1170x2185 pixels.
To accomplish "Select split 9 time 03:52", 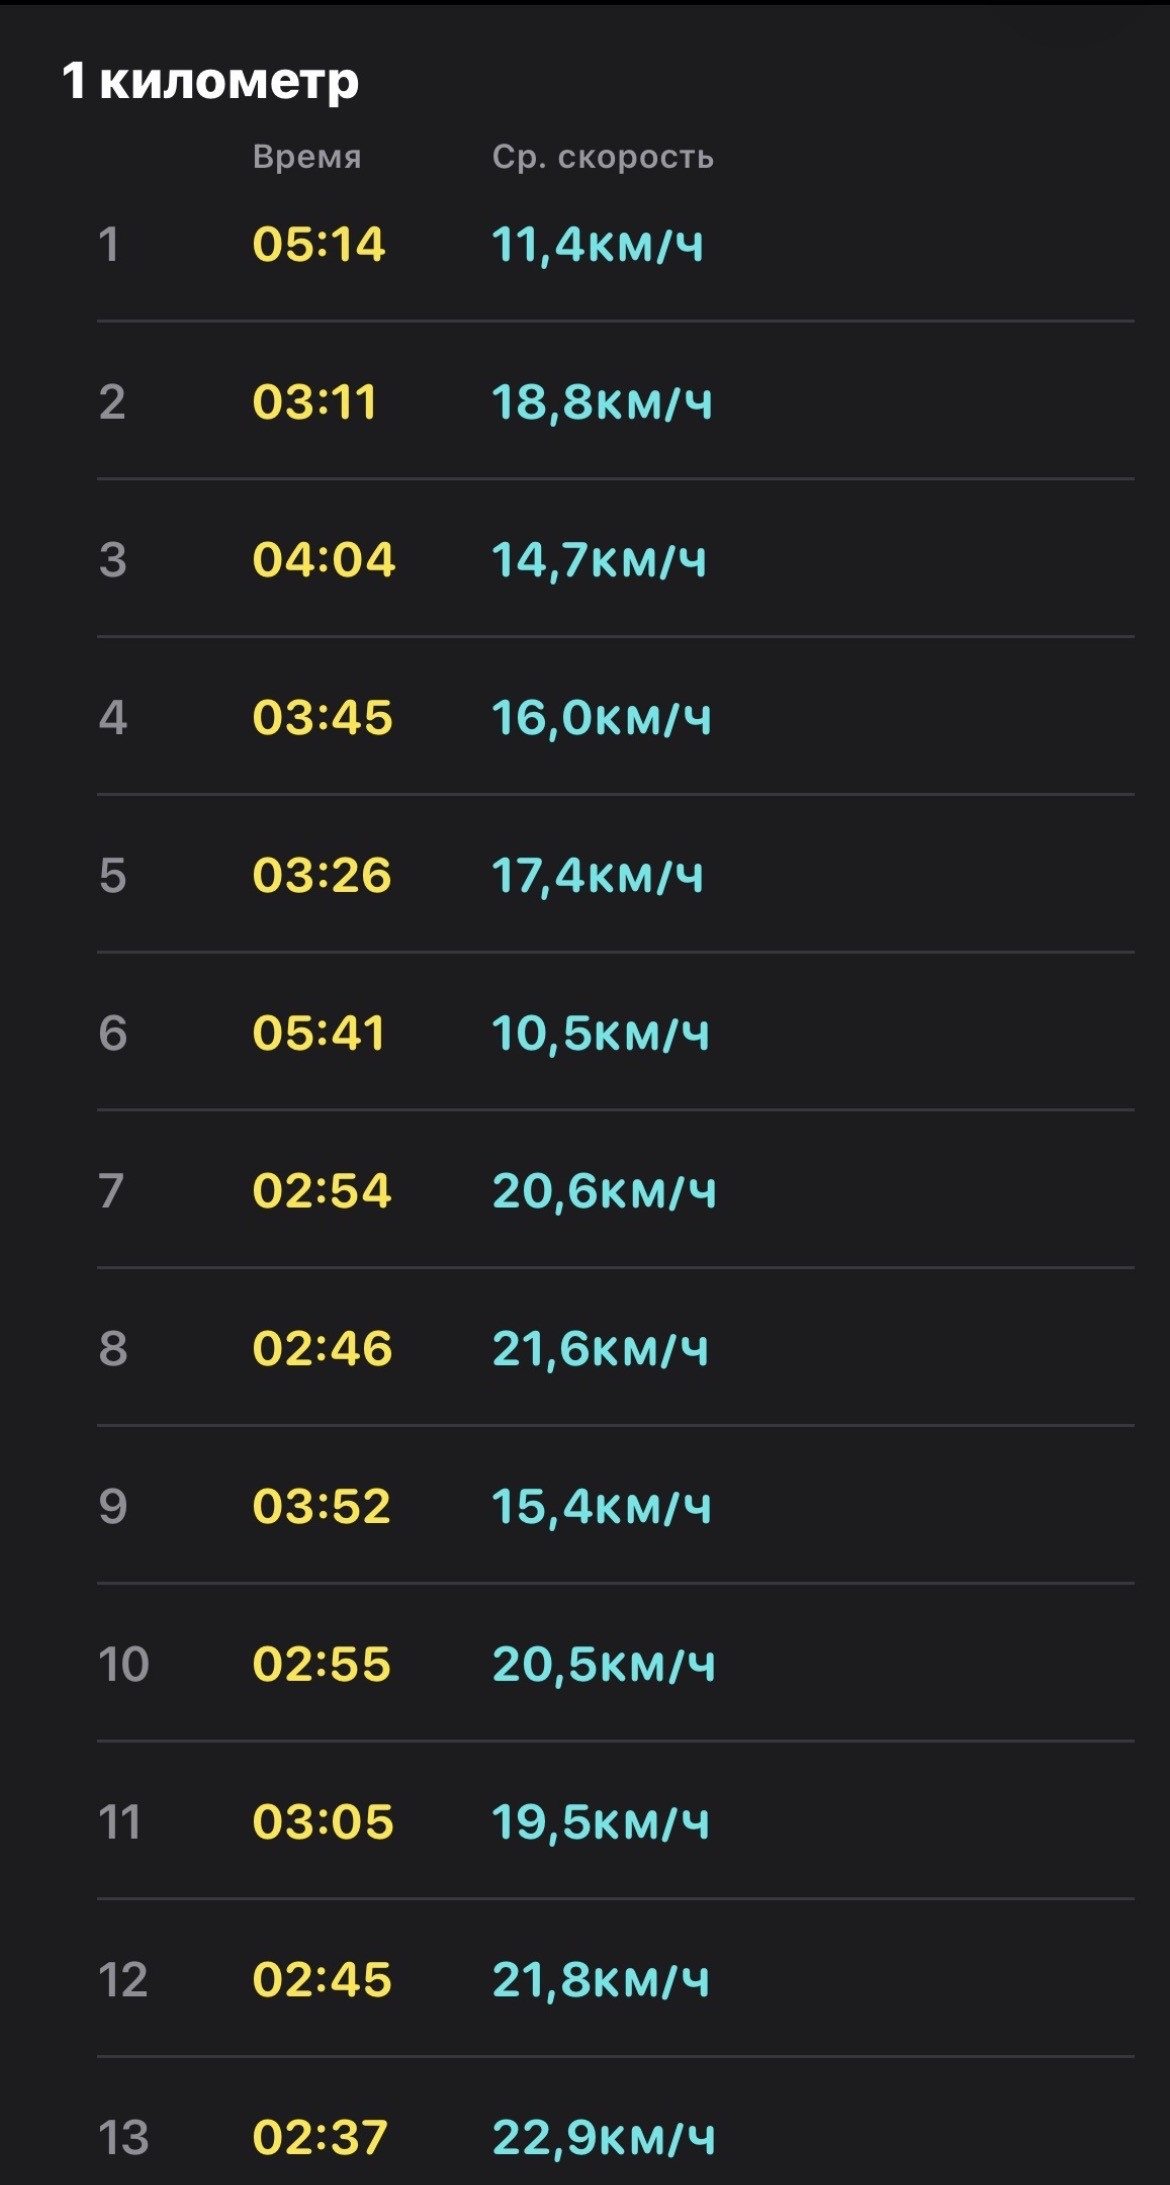I will click(322, 1507).
